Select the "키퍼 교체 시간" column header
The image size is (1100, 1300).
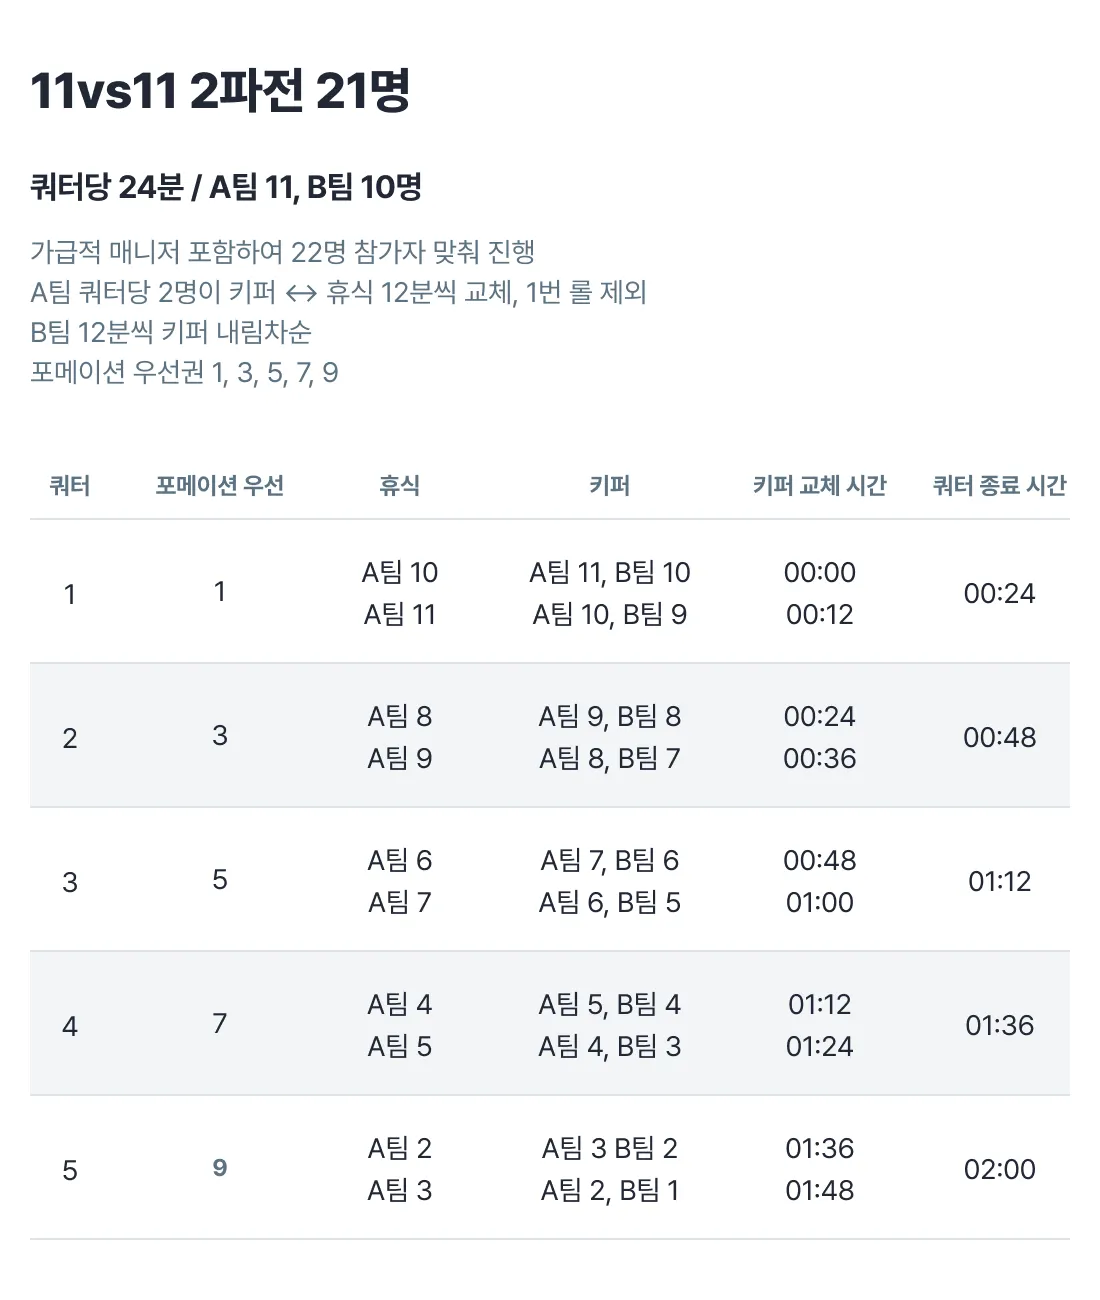(x=819, y=486)
